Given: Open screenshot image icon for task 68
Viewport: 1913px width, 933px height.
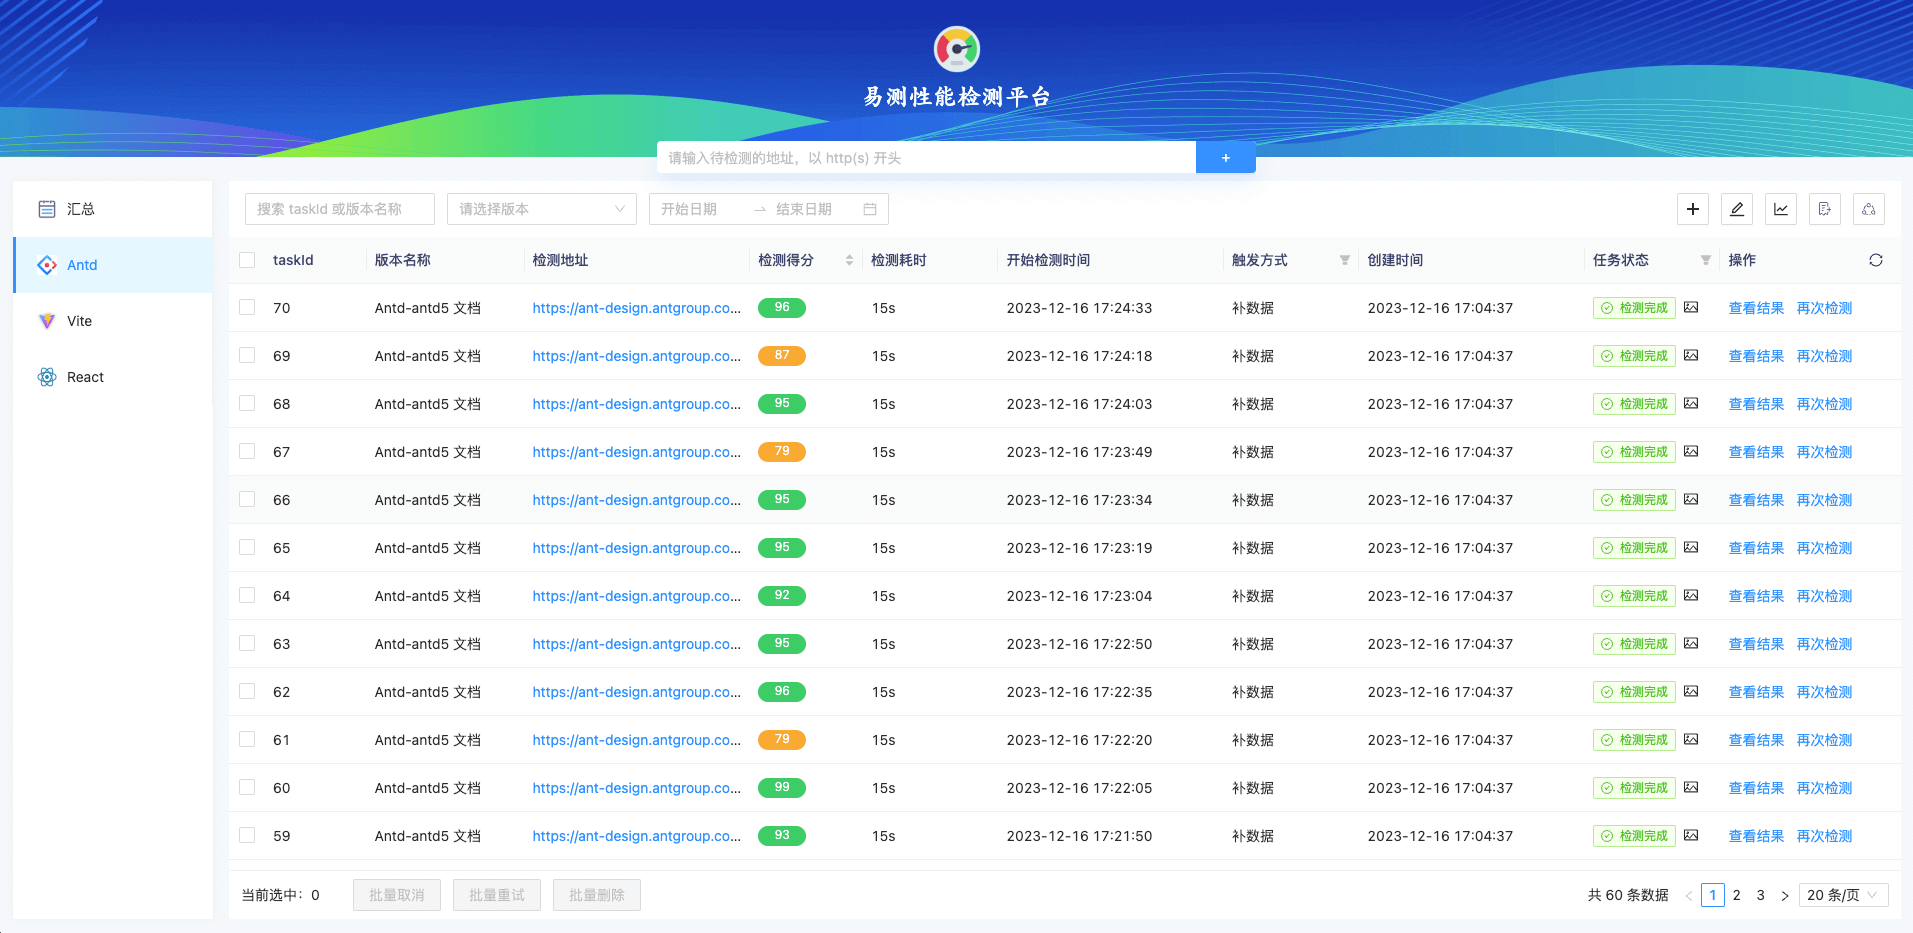Looking at the screenshot, I should (1691, 403).
